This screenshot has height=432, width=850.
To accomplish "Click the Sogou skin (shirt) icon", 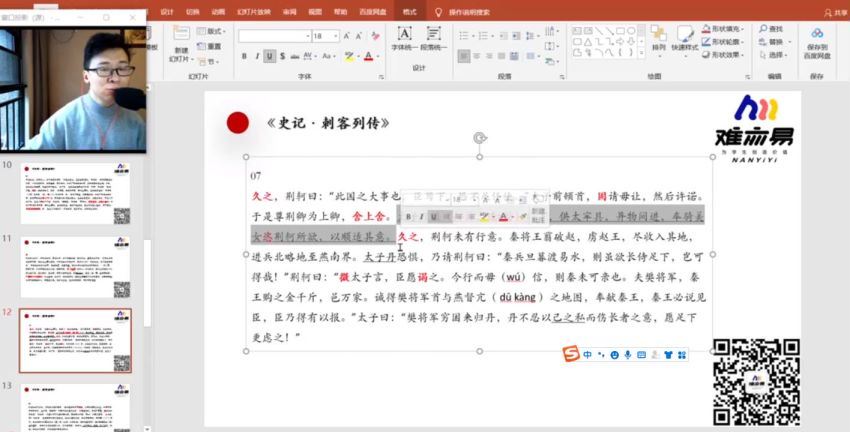I will point(668,355).
